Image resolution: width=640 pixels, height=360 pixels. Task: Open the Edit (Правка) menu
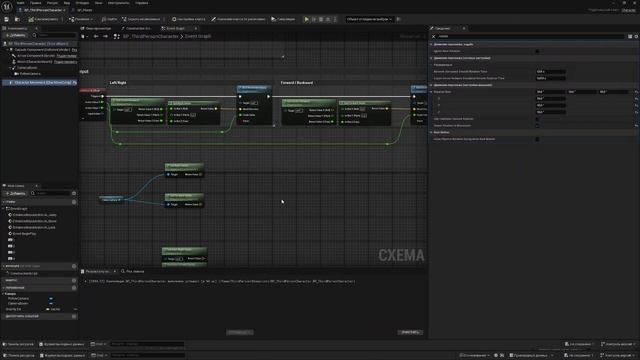[36, 3]
